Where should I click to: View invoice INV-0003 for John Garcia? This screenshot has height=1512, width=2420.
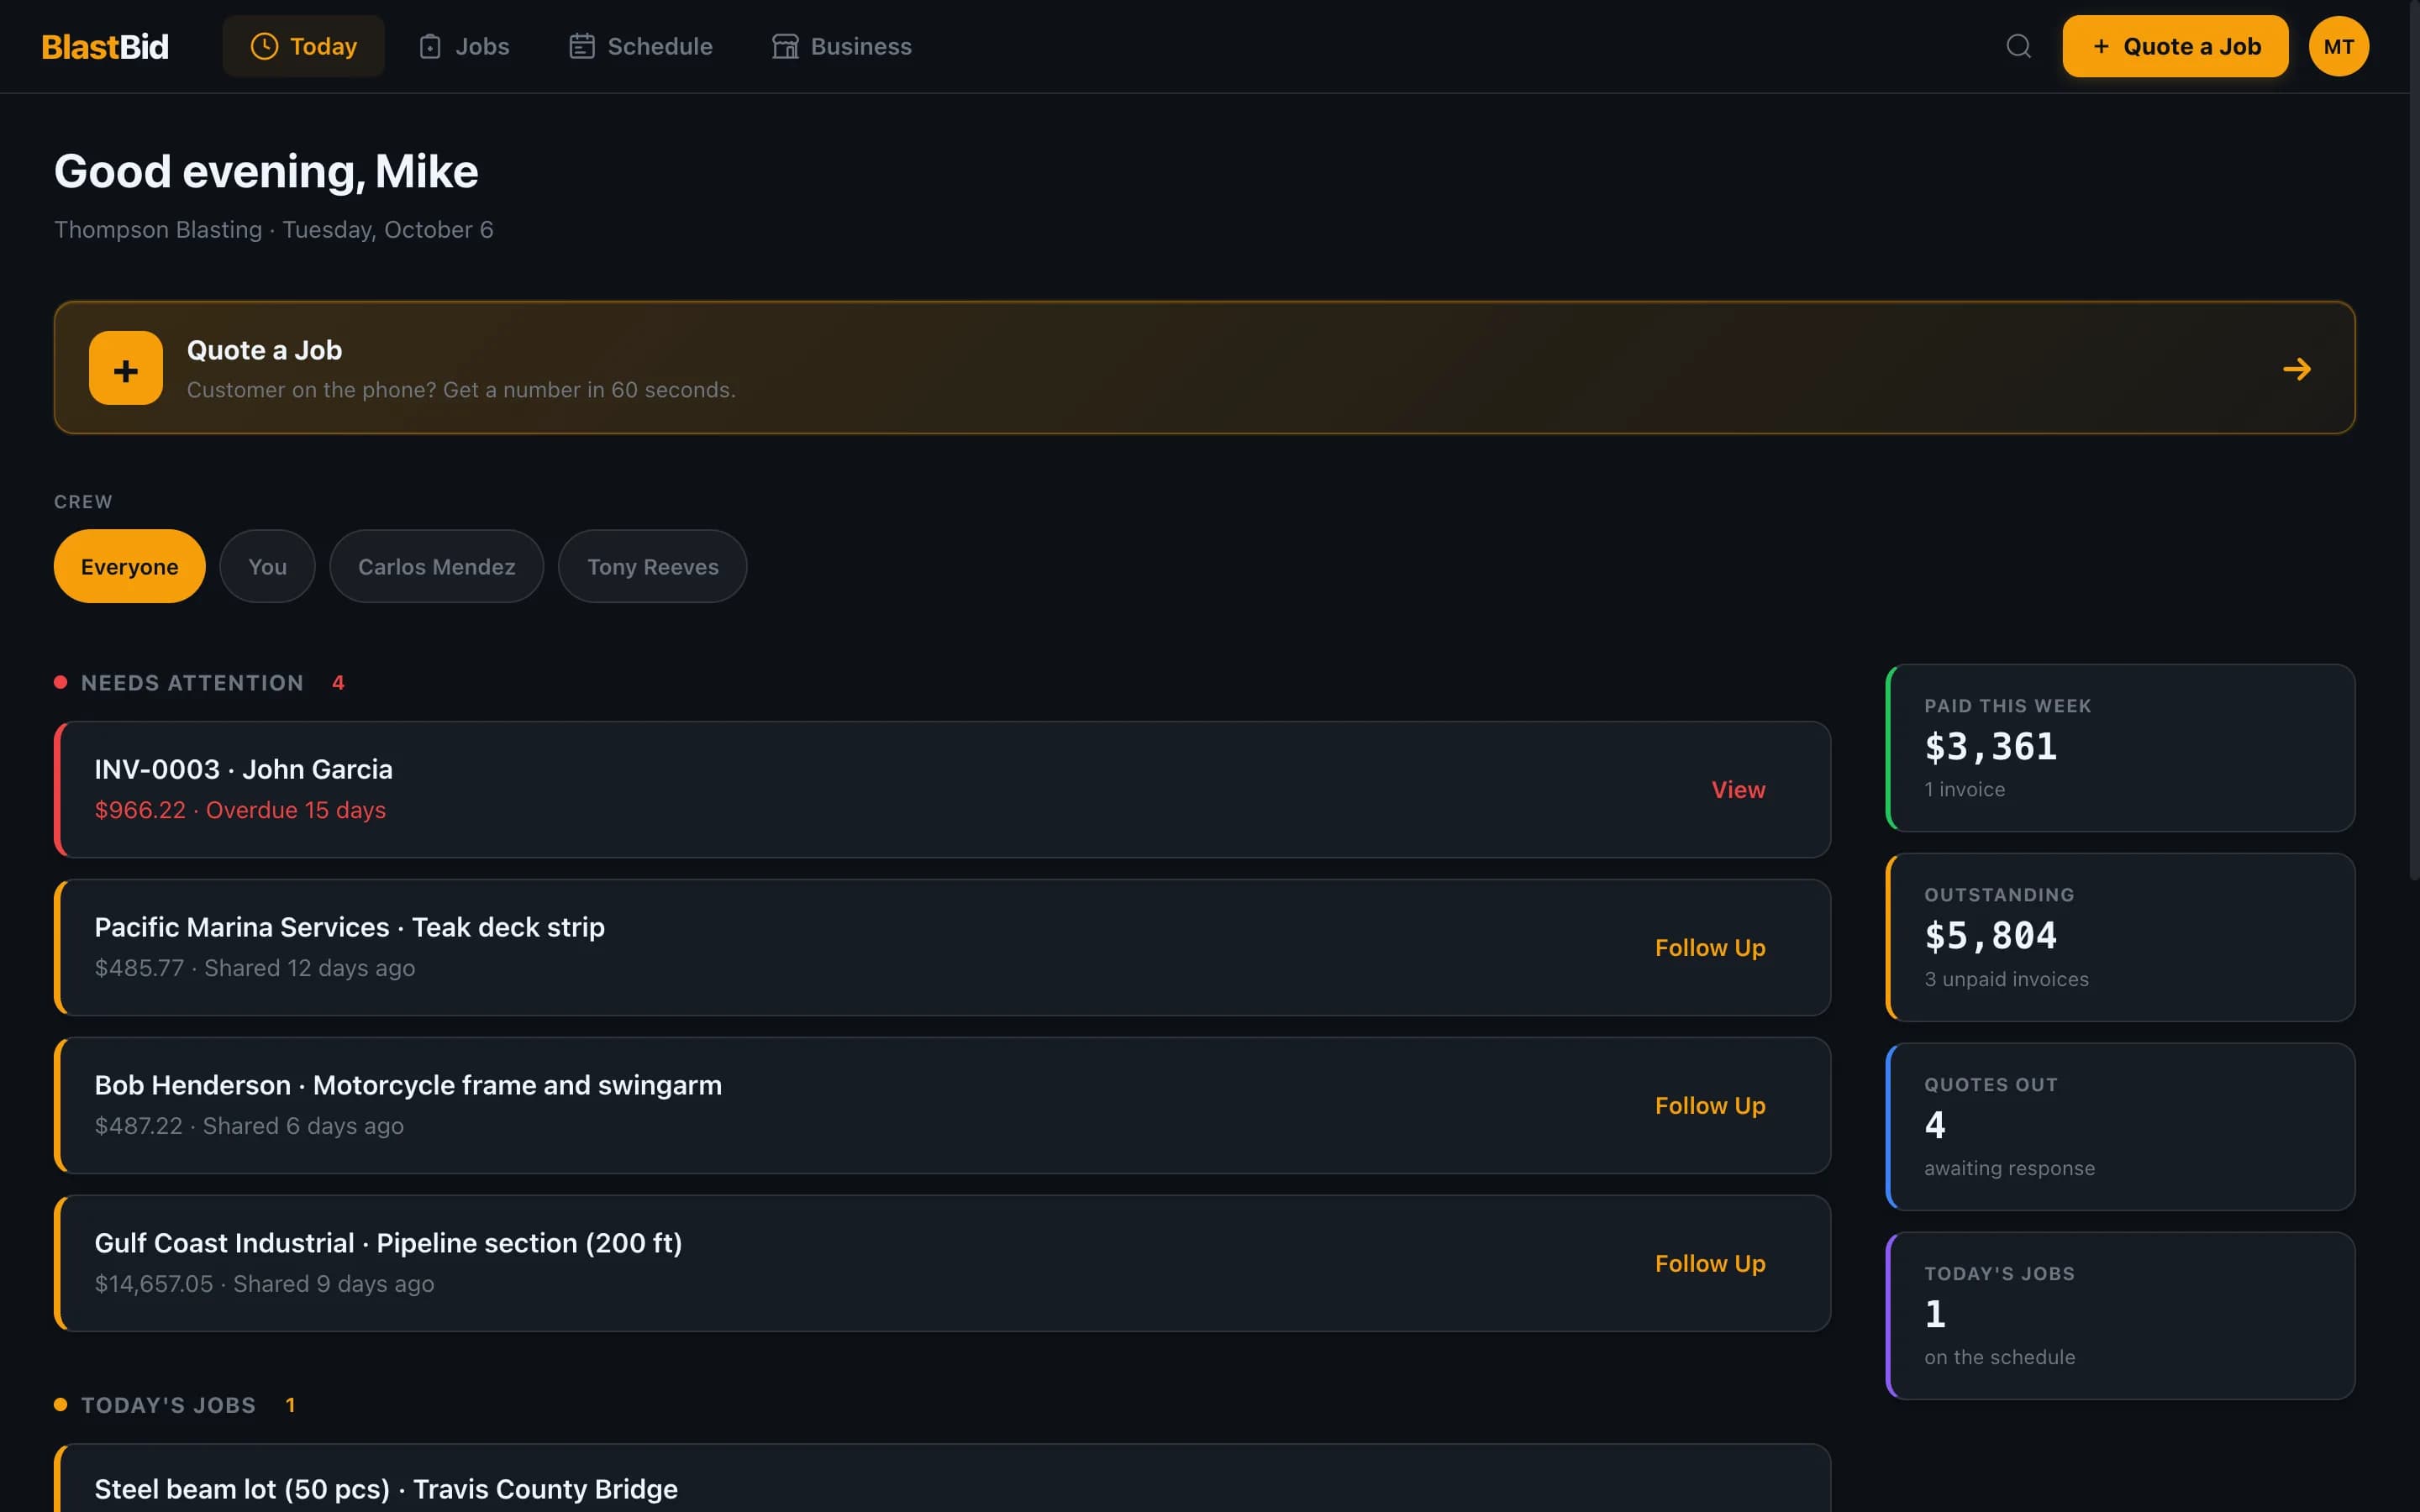1738,789
